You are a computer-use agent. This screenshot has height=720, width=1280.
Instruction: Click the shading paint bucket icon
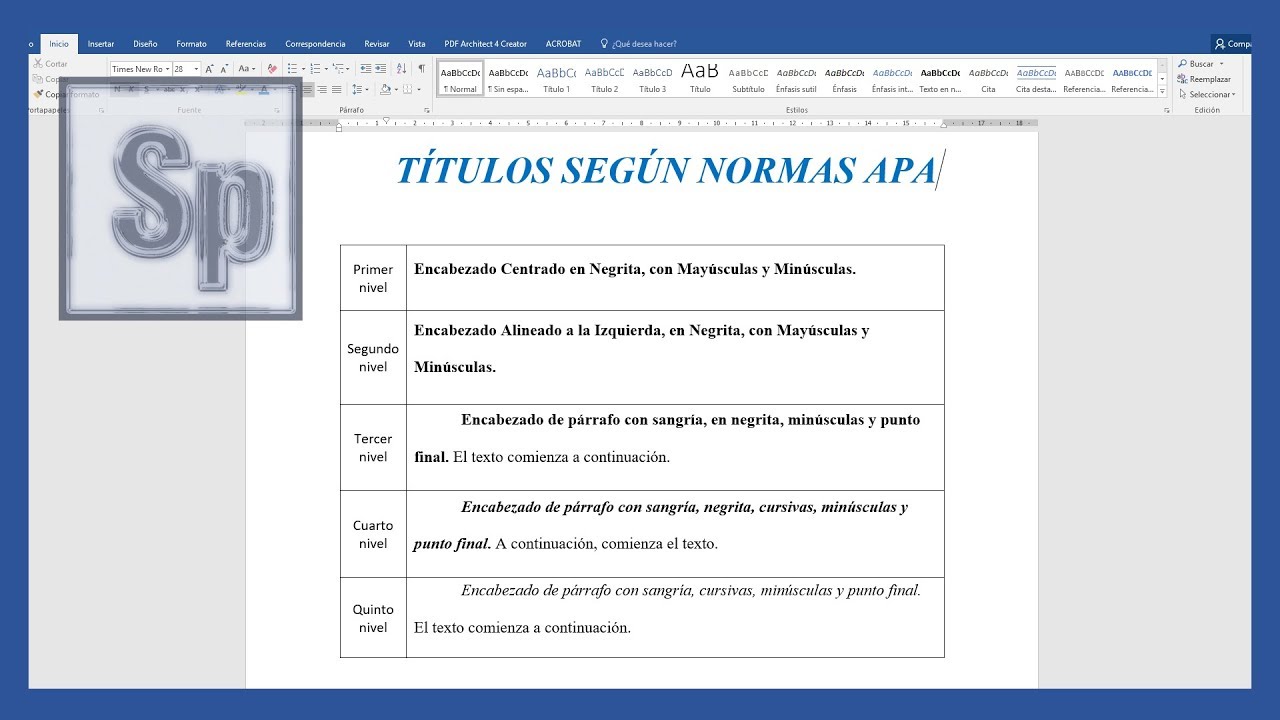[385, 89]
